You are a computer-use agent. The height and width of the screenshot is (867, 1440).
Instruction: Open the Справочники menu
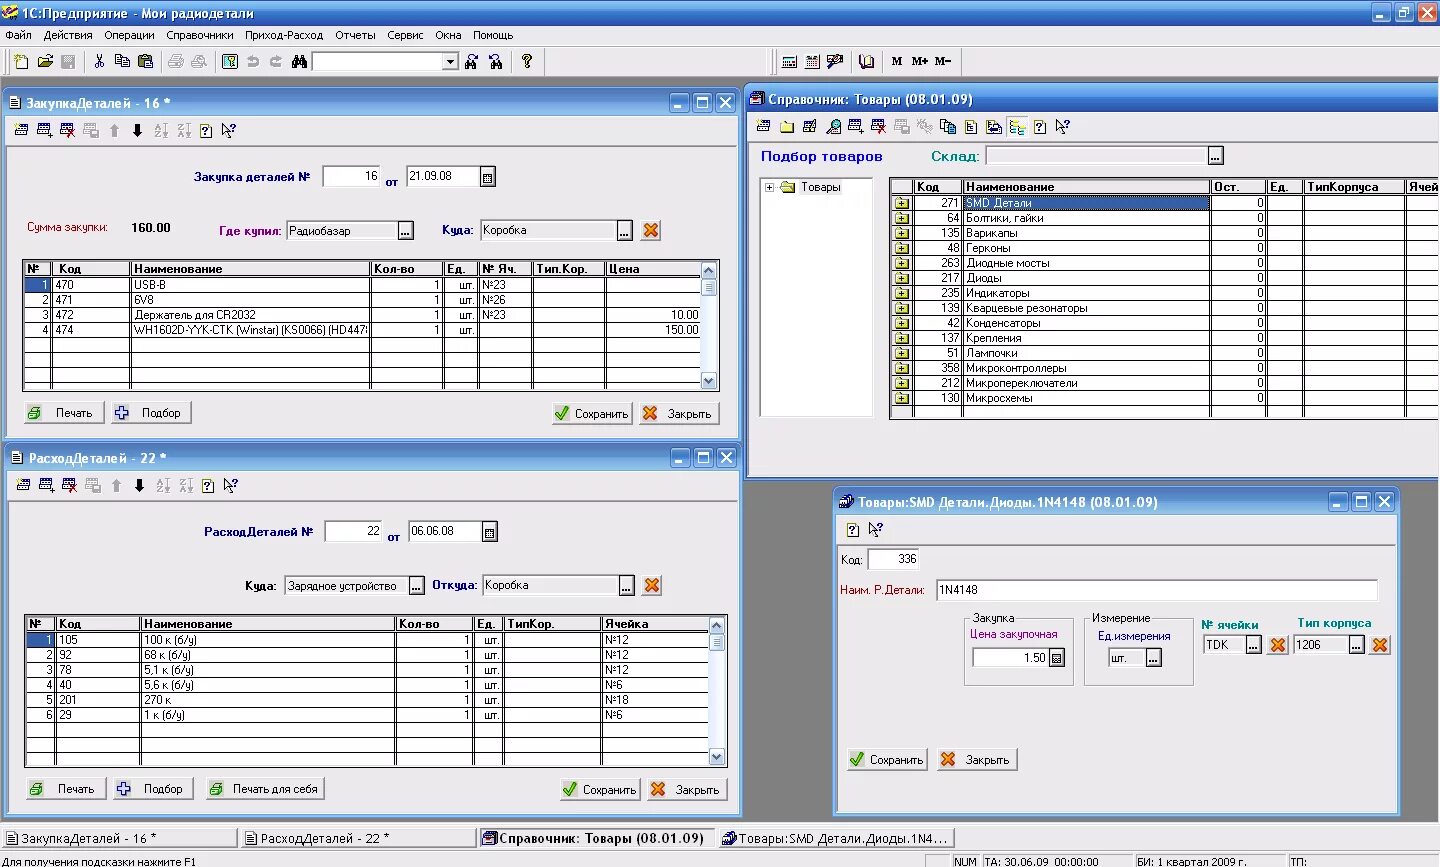click(200, 35)
